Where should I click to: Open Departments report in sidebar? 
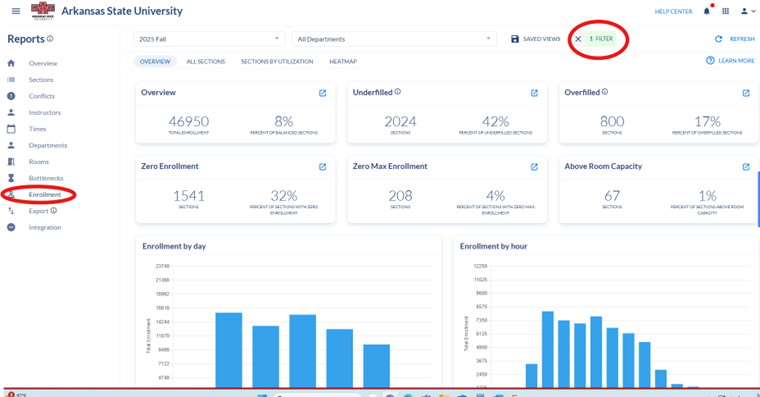tap(48, 146)
